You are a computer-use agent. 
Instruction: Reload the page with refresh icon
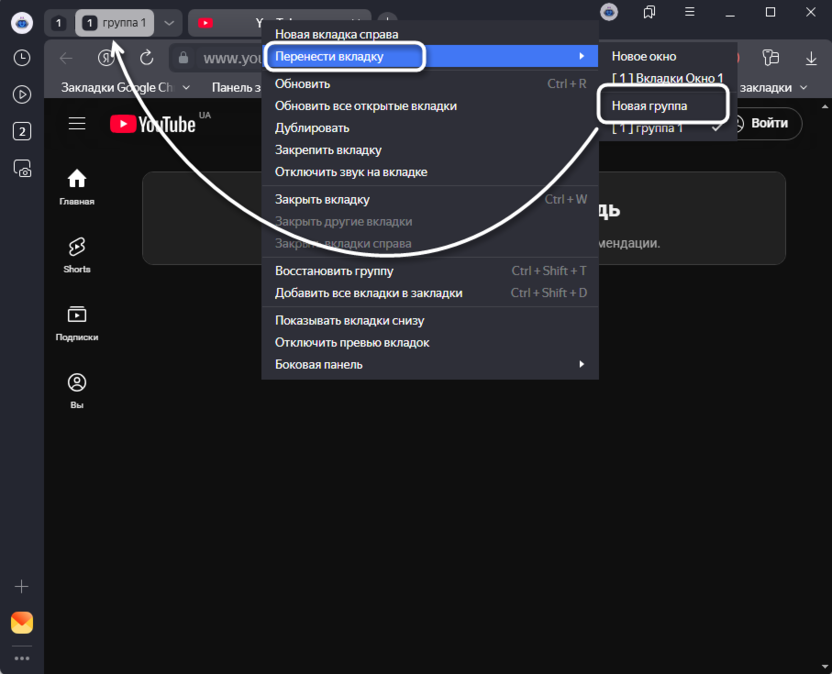click(146, 58)
